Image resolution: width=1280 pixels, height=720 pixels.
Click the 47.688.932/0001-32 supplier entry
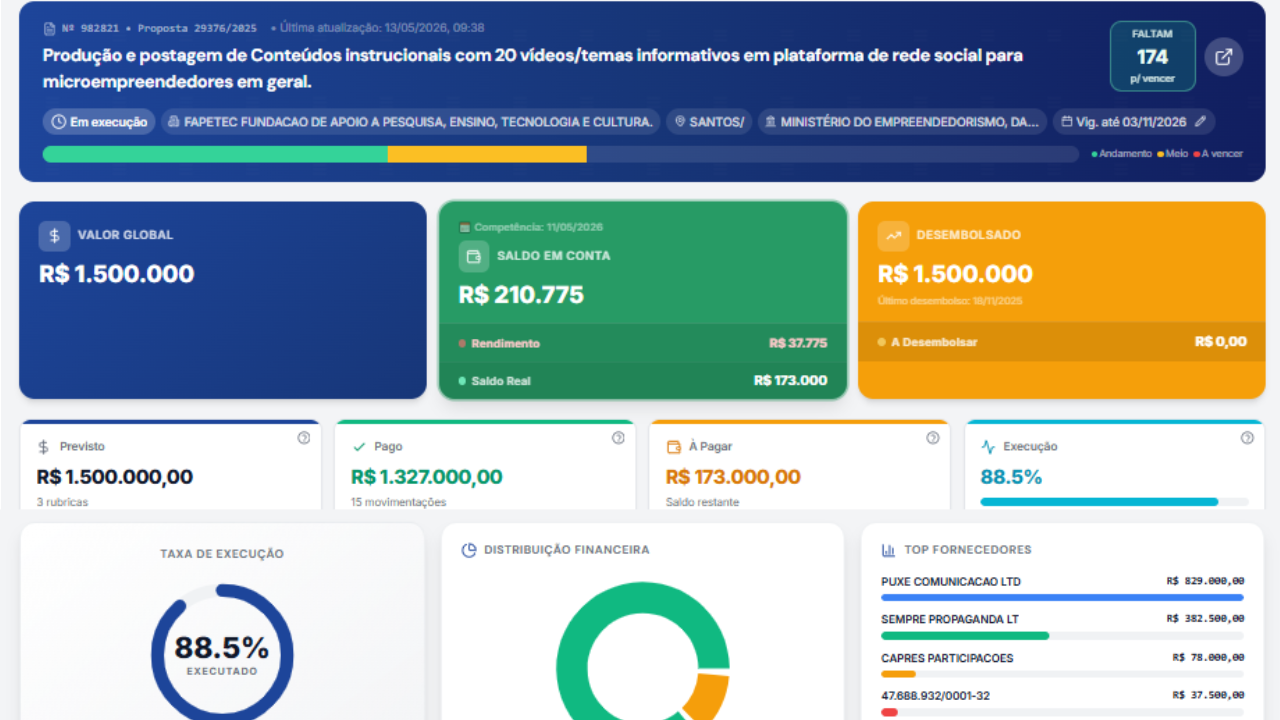click(x=935, y=696)
